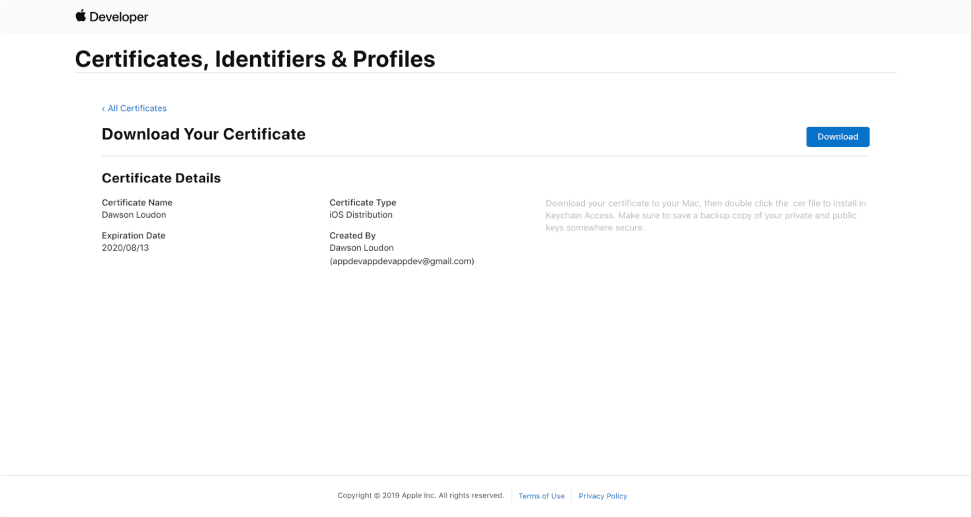Open the Privacy Policy link
The height and width of the screenshot is (517, 971).
[603, 496]
